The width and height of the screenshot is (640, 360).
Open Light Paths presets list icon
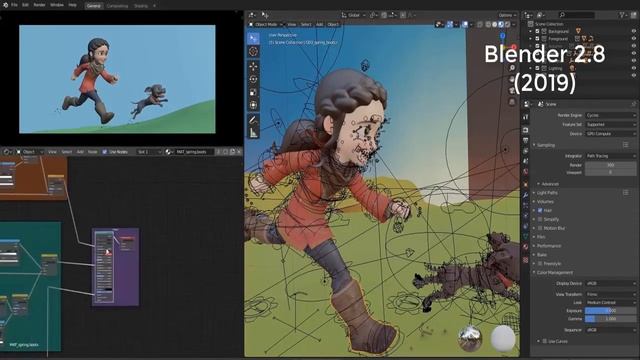[x=626, y=192]
